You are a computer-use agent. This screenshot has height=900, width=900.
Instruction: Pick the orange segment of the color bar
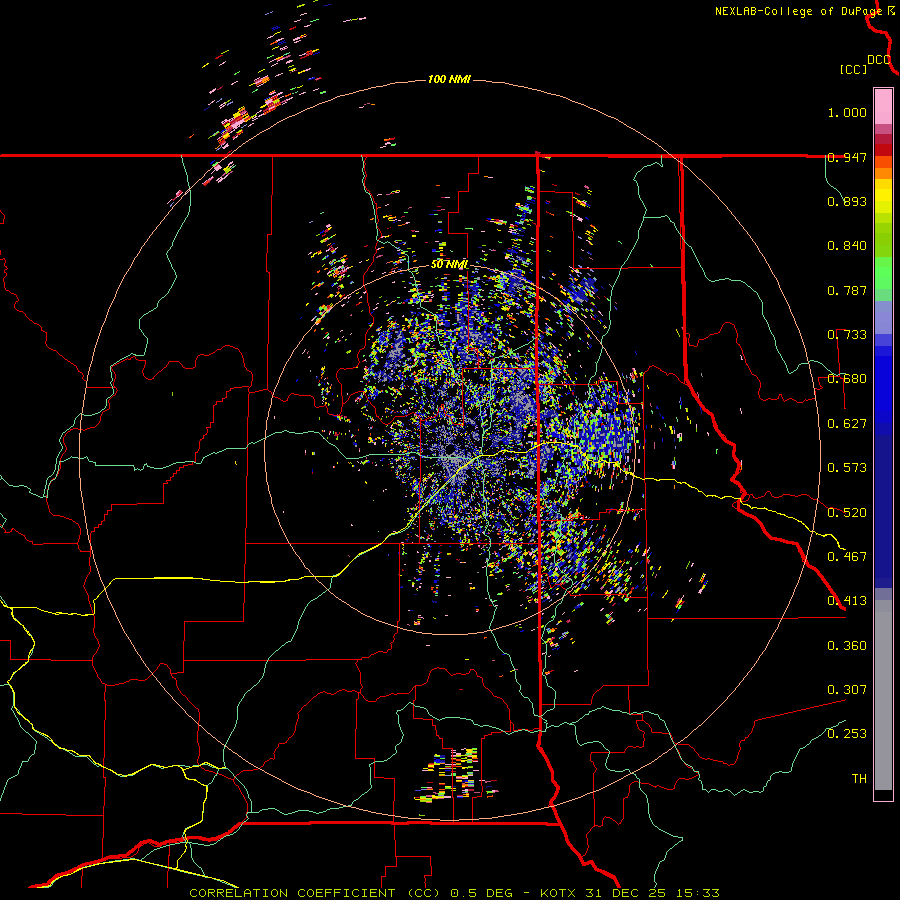(883, 173)
